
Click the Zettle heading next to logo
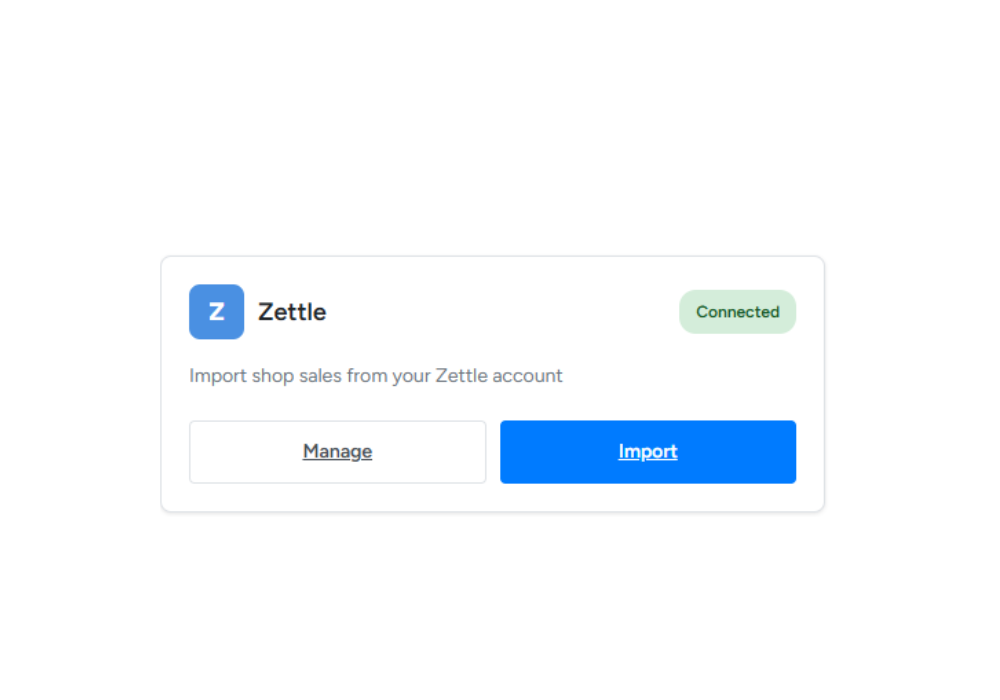point(292,312)
